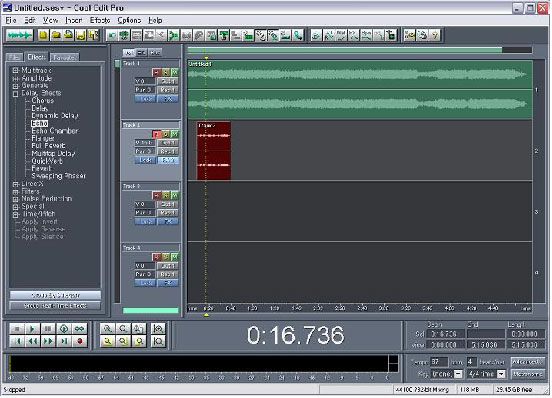
Task: Open the Options menu
Action: tap(130, 20)
